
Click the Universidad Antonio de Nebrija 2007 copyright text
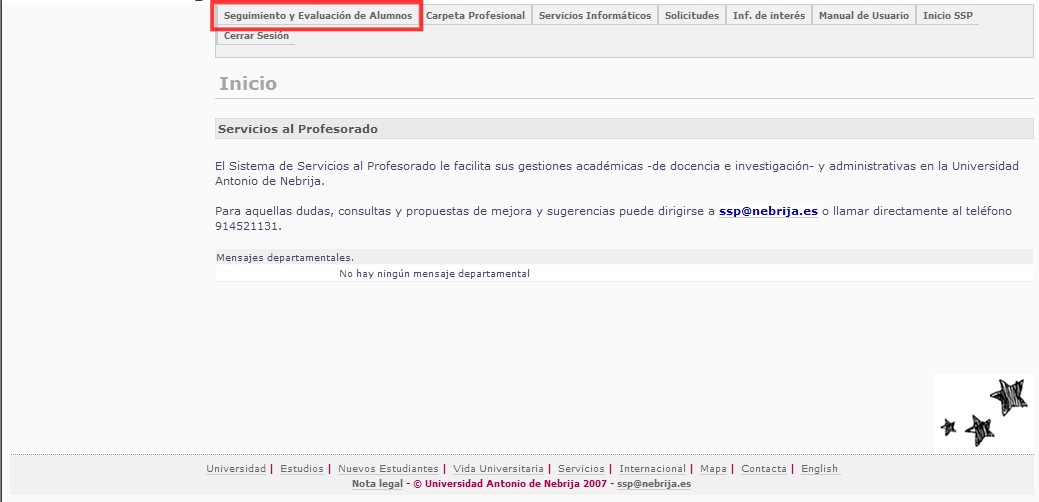pos(510,484)
